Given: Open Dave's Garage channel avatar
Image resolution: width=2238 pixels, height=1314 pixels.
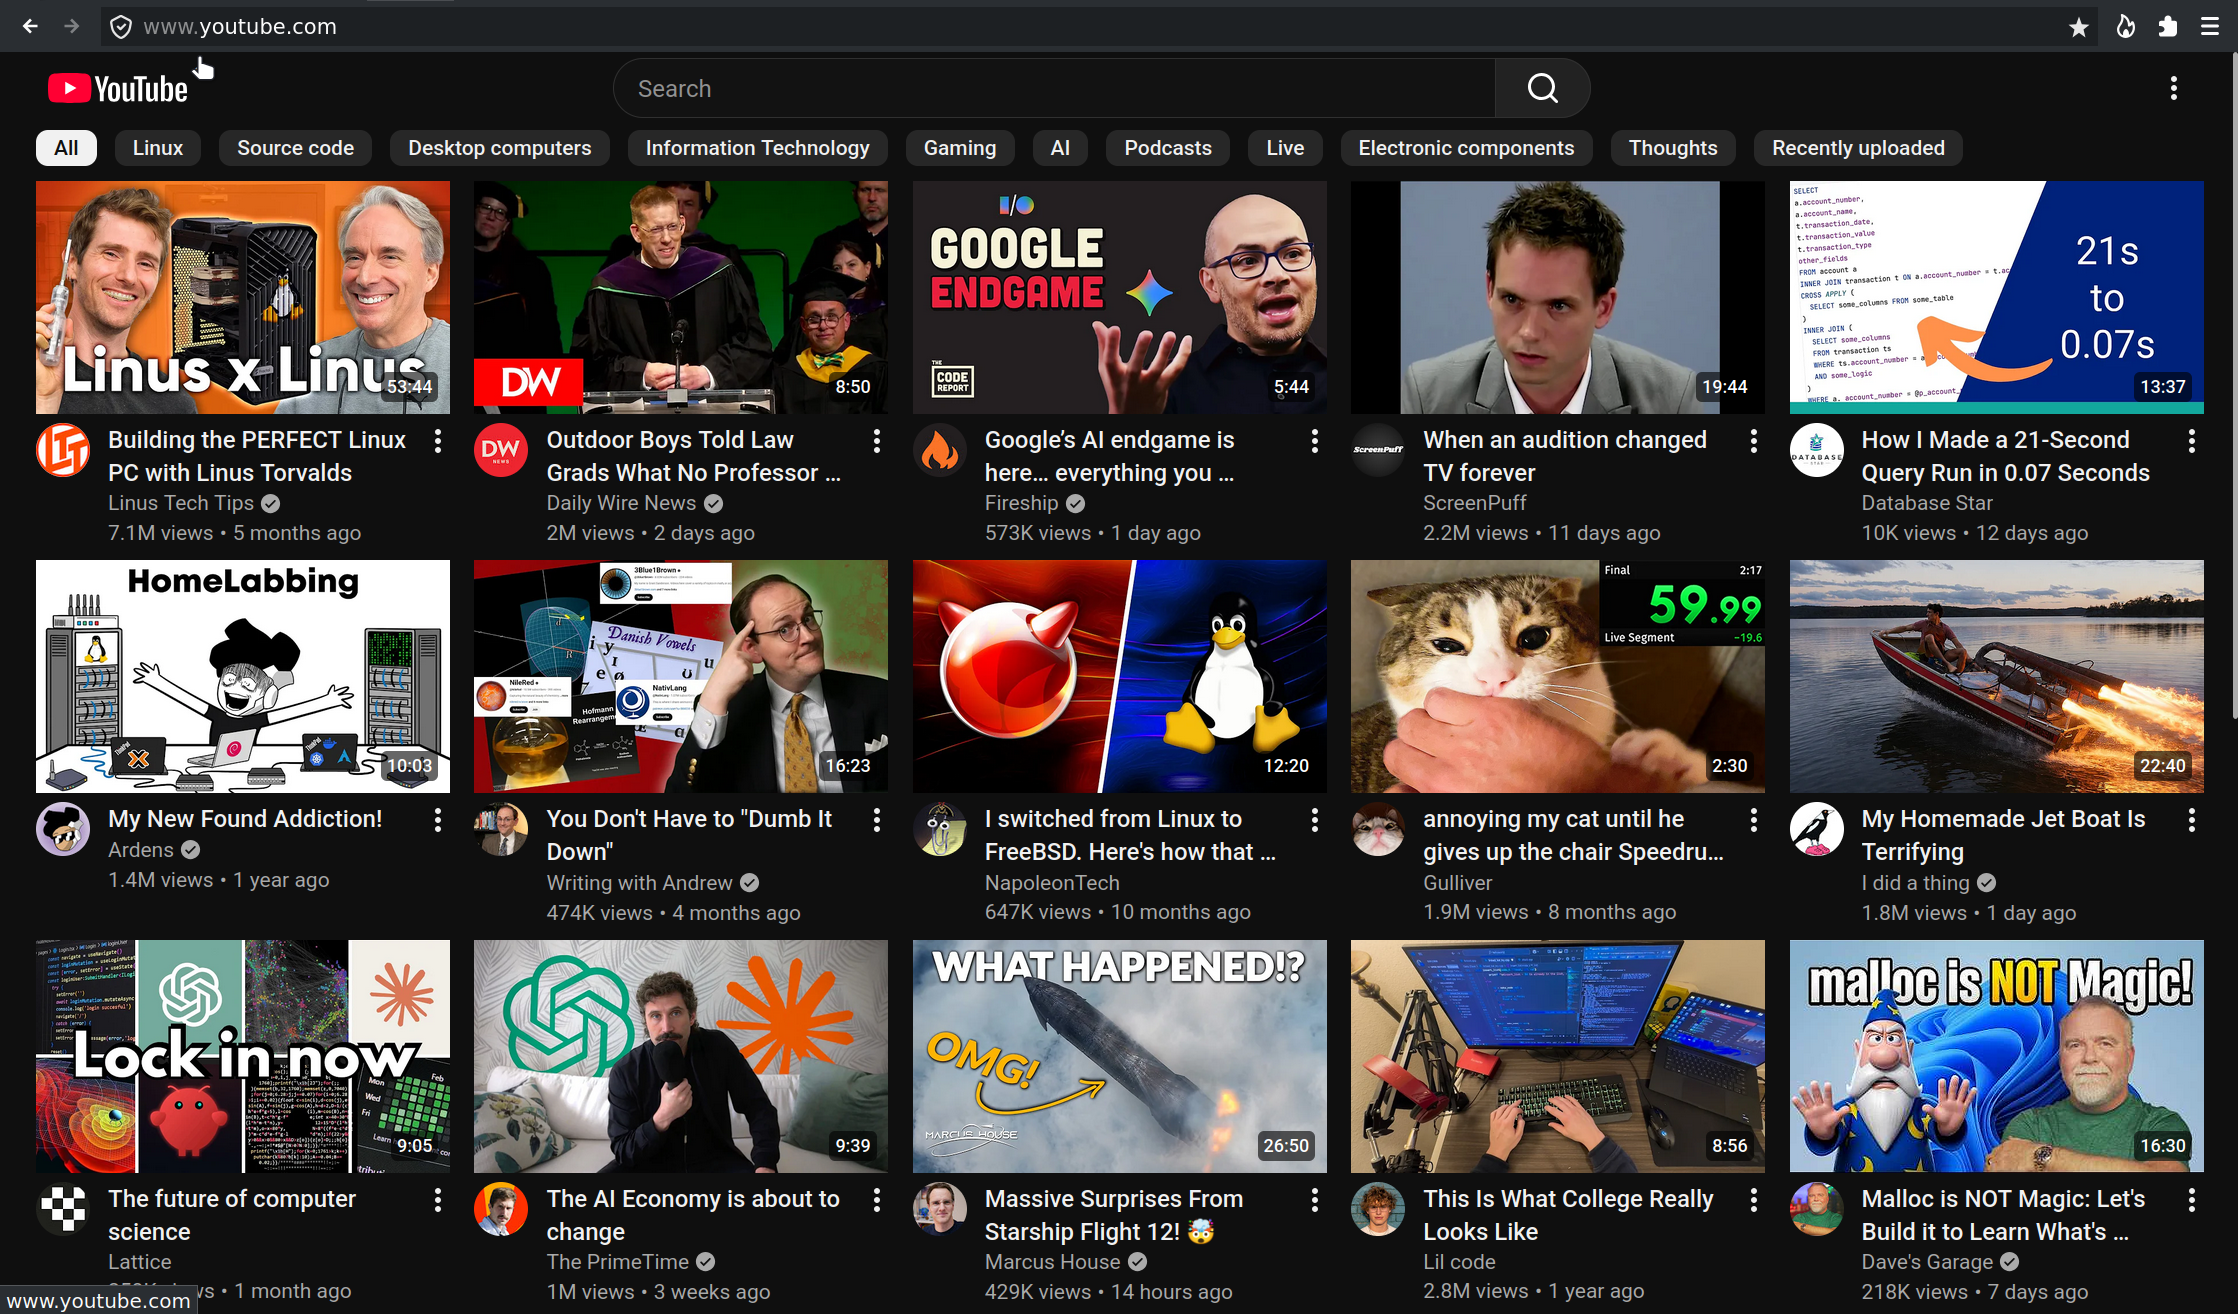Looking at the screenshot, I should 1817,1209.
